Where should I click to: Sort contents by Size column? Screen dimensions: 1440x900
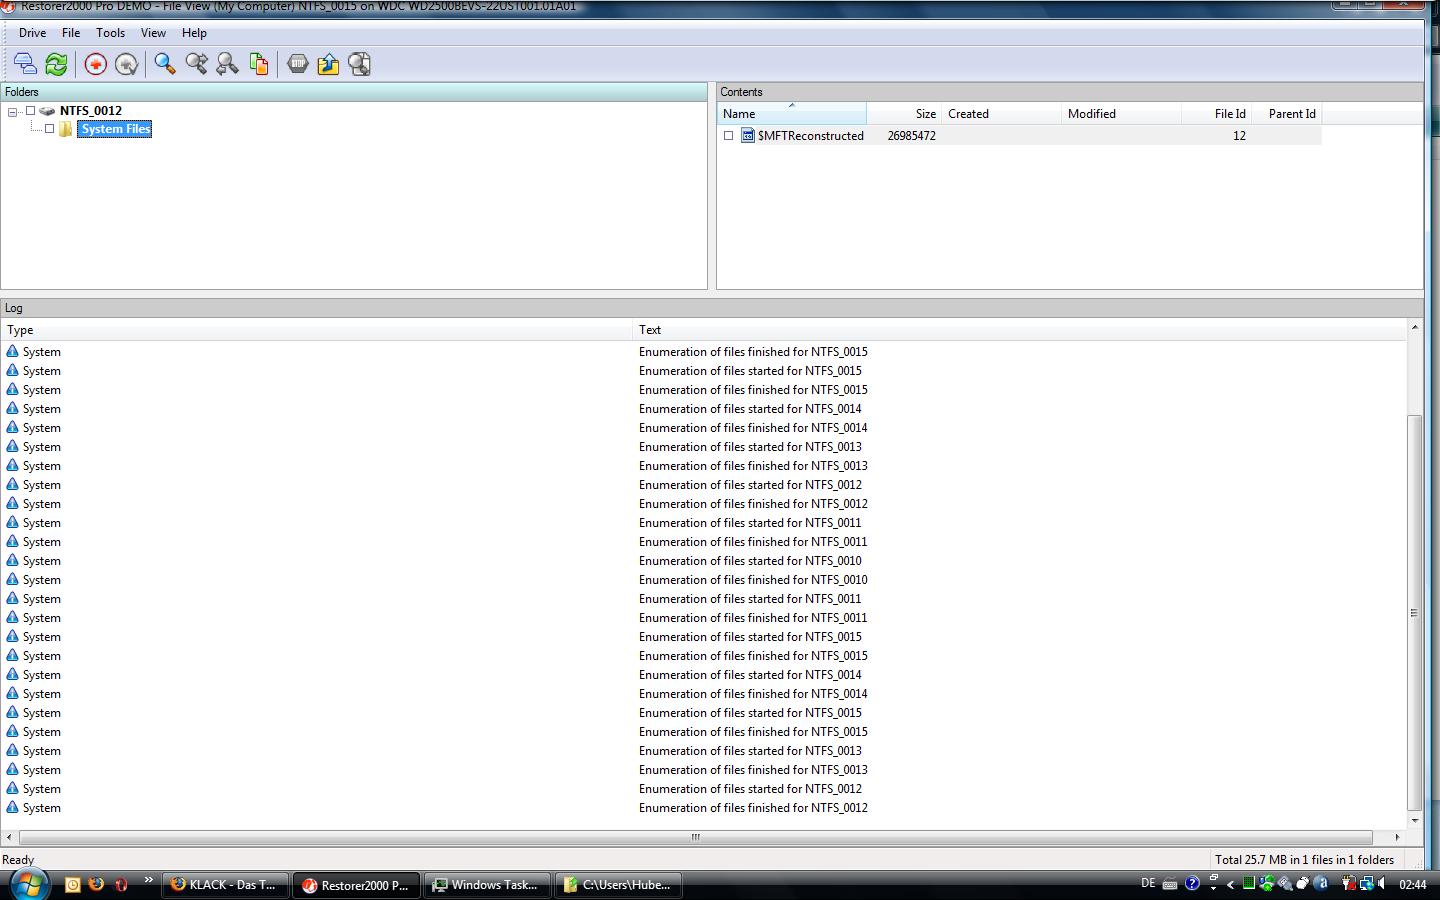[x=904, y=113]
